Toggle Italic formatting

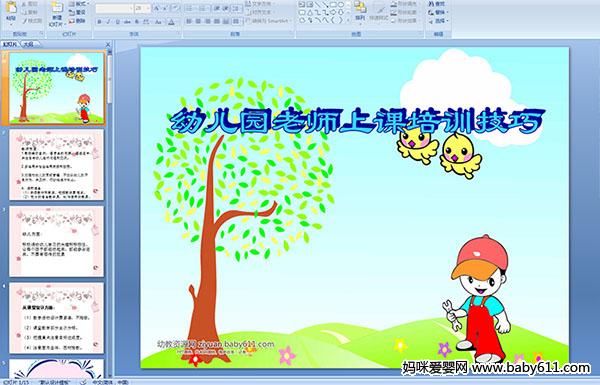point(108,22)
